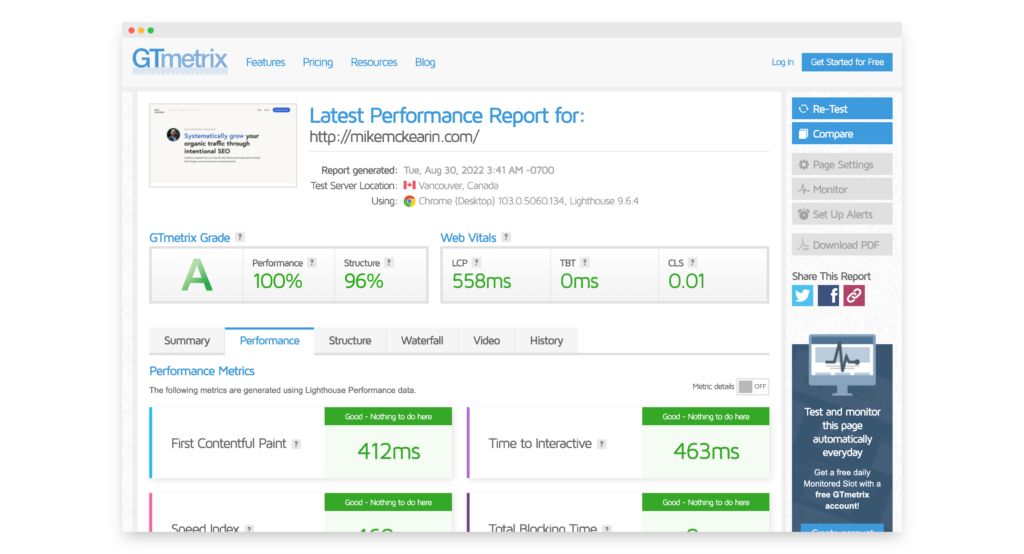
Task: Click the Compare button
Action: [842, 133]
